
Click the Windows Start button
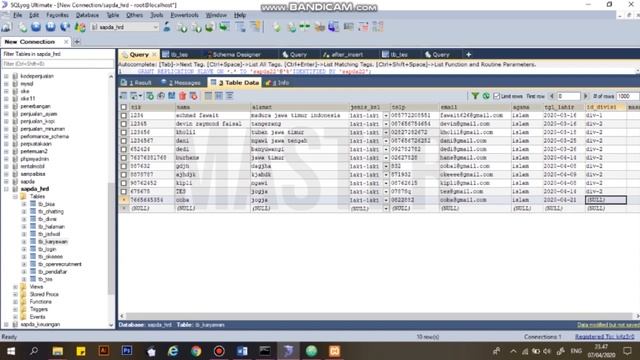(11, 351)
